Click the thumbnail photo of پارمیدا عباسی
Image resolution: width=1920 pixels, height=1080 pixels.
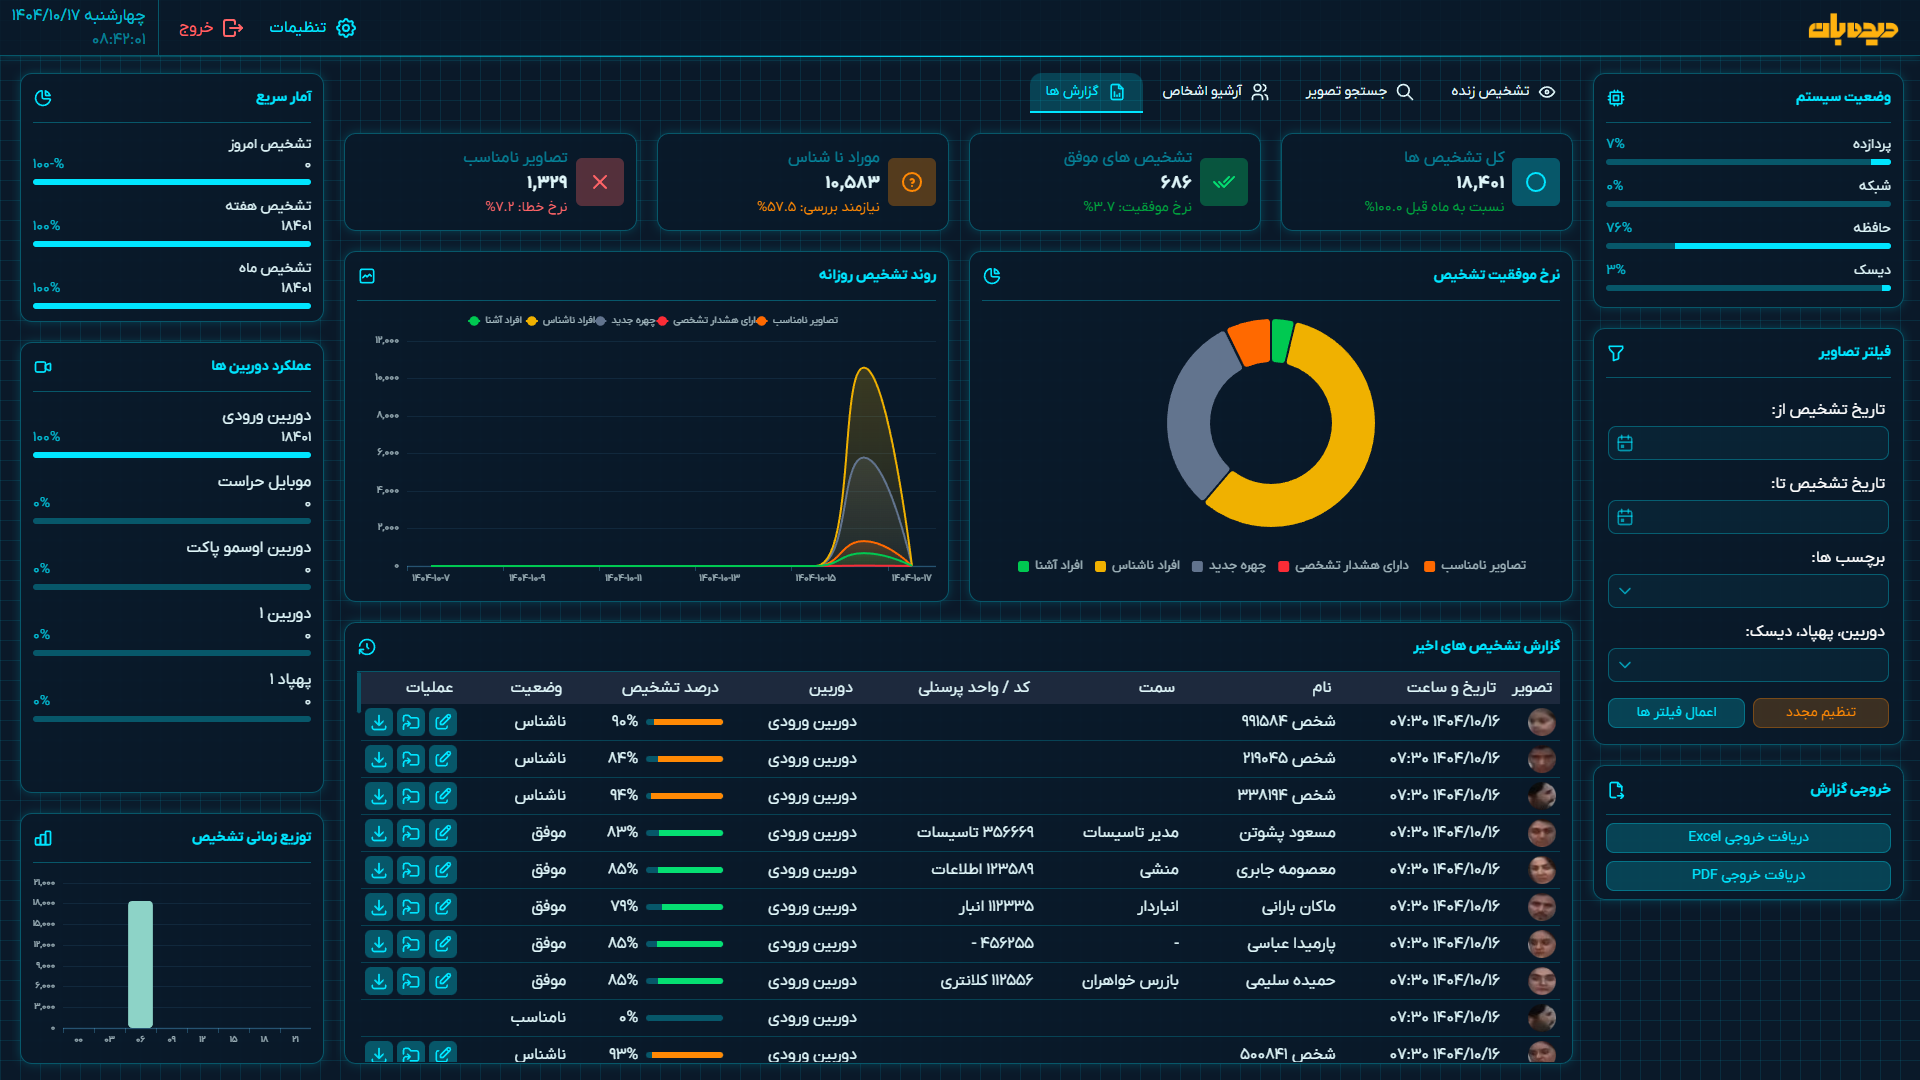click(x=1542, y=944)
